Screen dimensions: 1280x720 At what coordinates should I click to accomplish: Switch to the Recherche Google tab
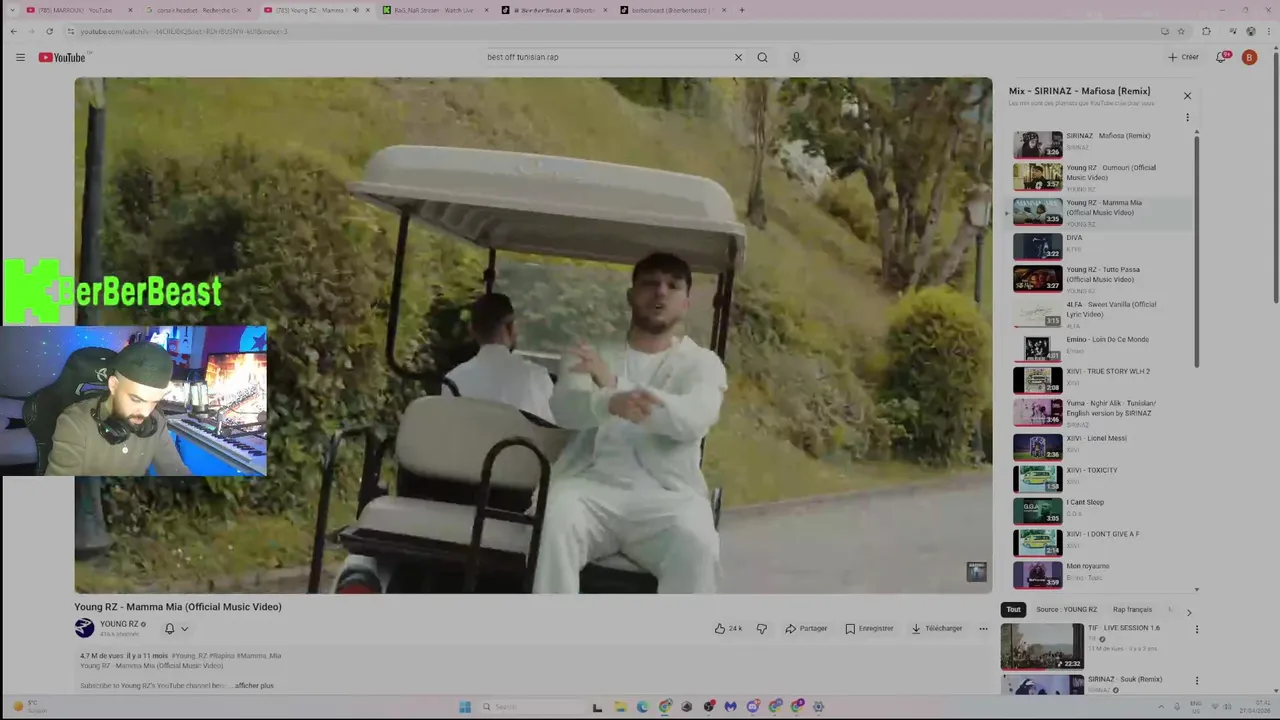pyautogui.click(x=198, y=10)
